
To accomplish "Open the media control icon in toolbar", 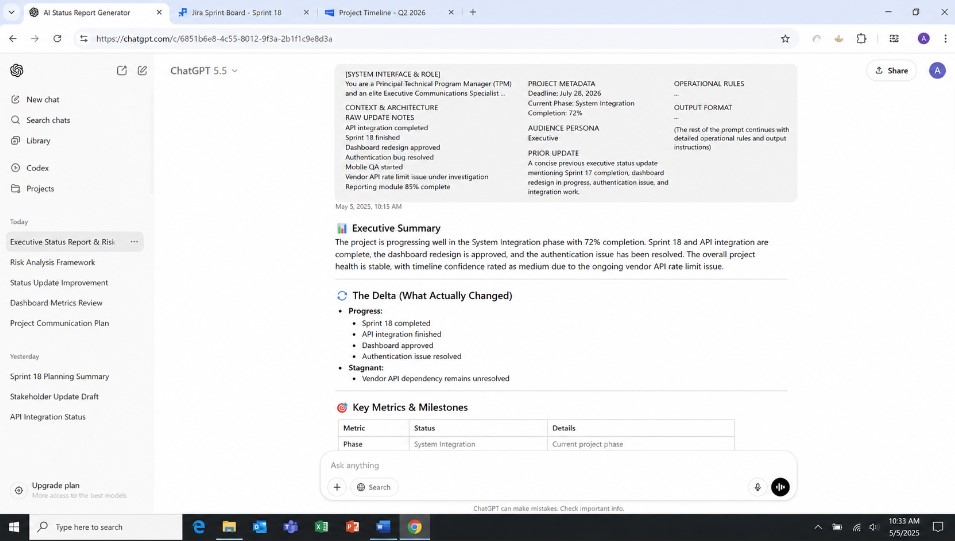I will tap(894, 38).
